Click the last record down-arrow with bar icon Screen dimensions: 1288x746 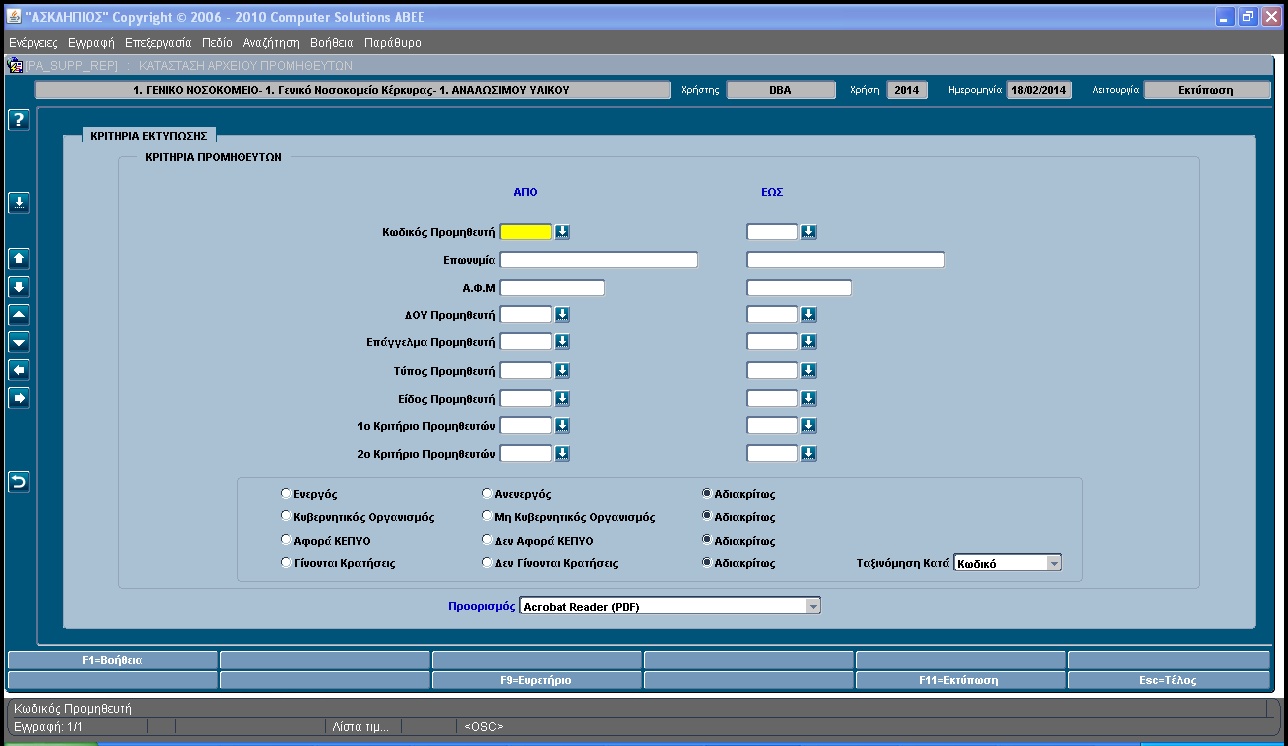(19, 287)
